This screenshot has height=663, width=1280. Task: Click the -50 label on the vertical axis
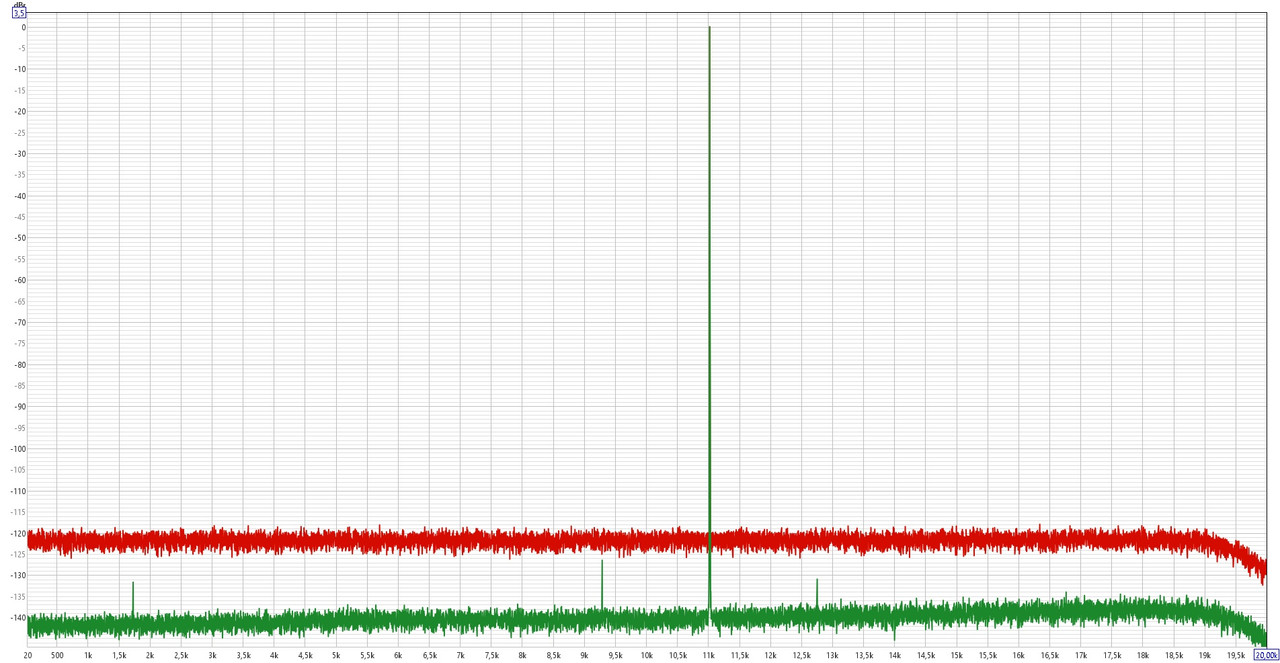click(18, 238)
